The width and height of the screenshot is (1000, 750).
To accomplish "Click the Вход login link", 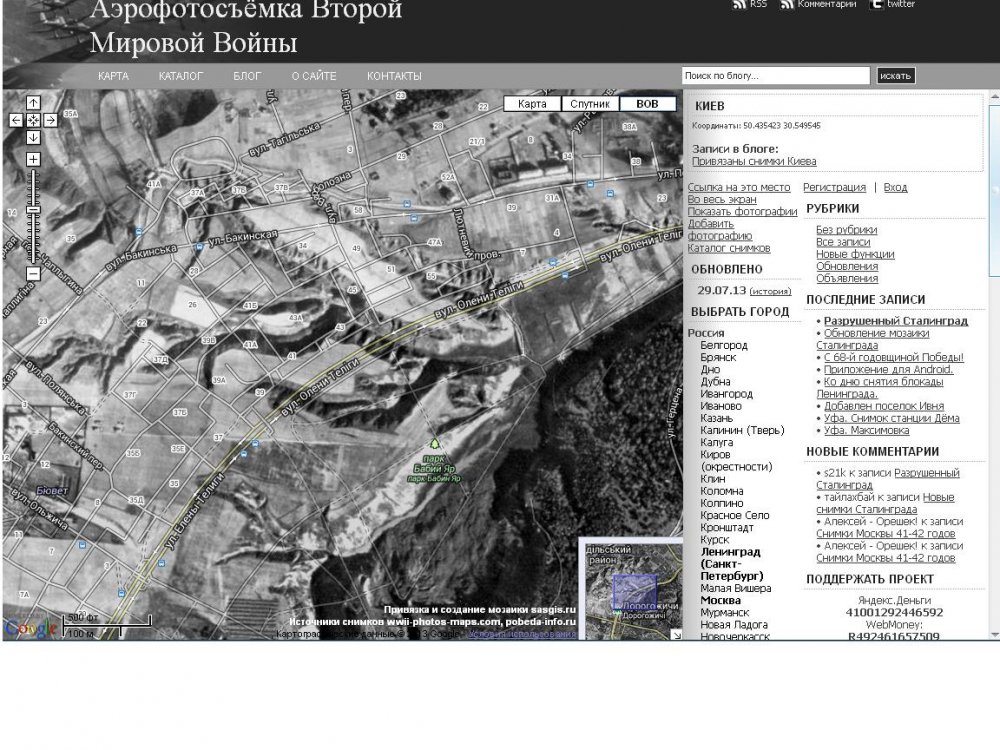I will [895, 188].
